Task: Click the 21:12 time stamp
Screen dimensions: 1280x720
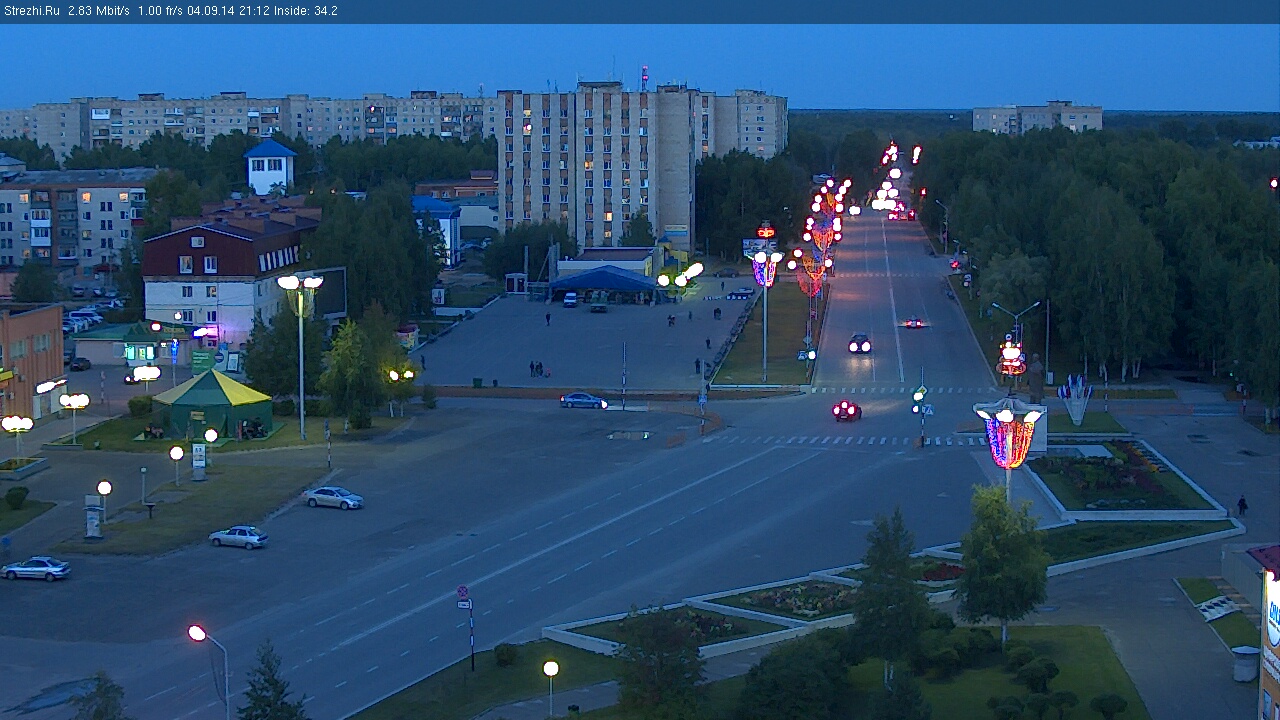Action: [254, 11]
